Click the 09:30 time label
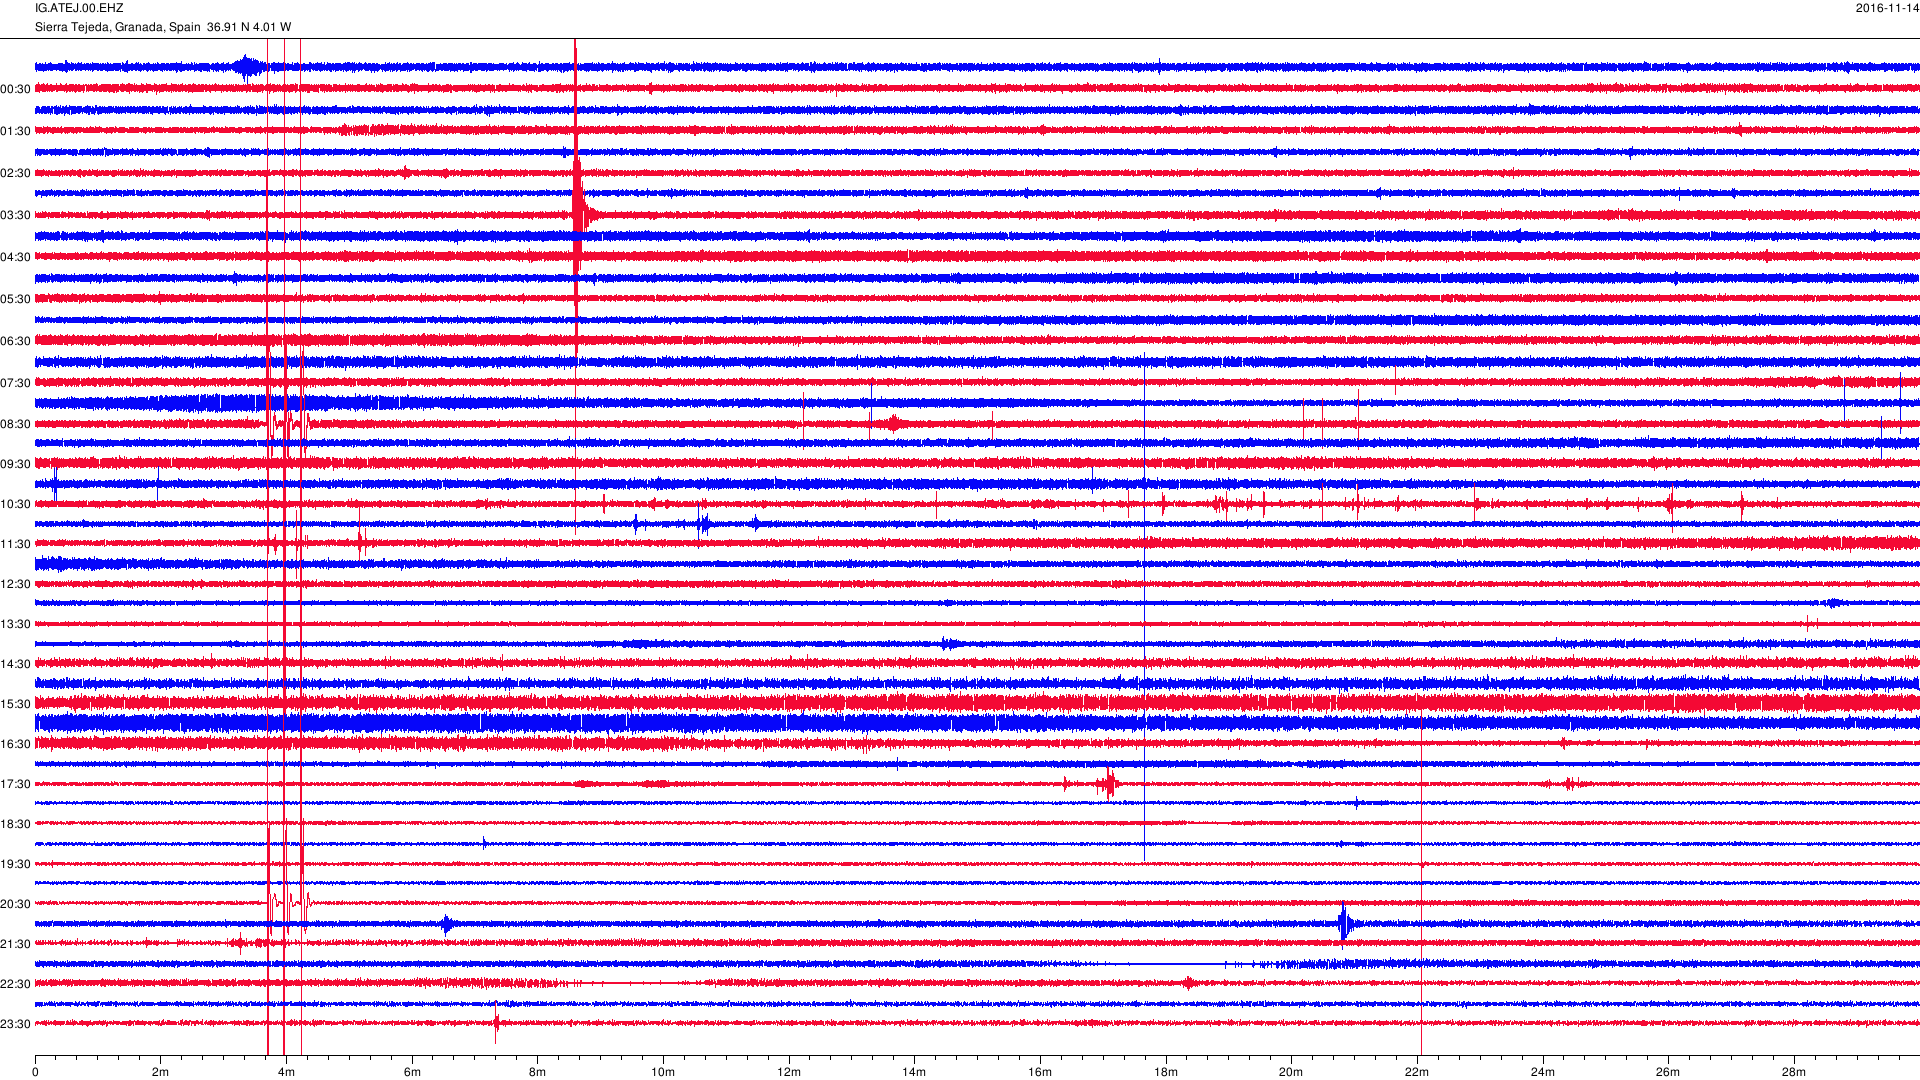The image size is (1920, 1080). coord(15,464)
